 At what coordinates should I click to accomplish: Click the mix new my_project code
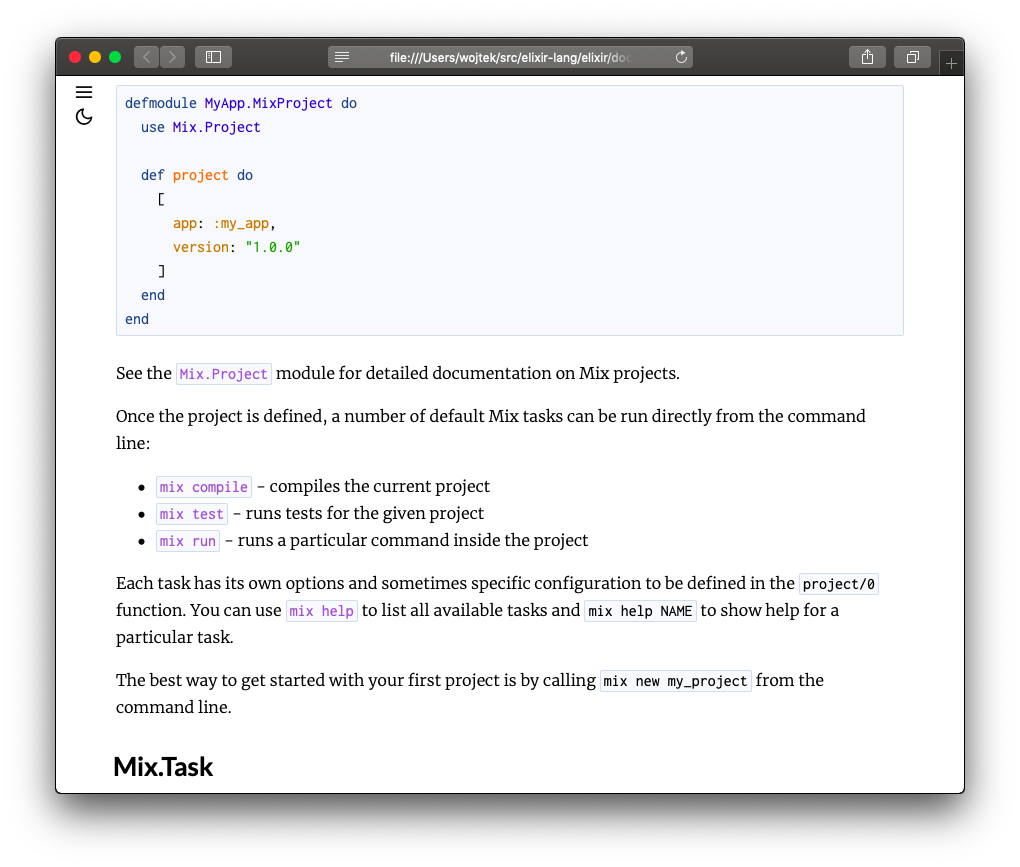[x=675, y=681]
